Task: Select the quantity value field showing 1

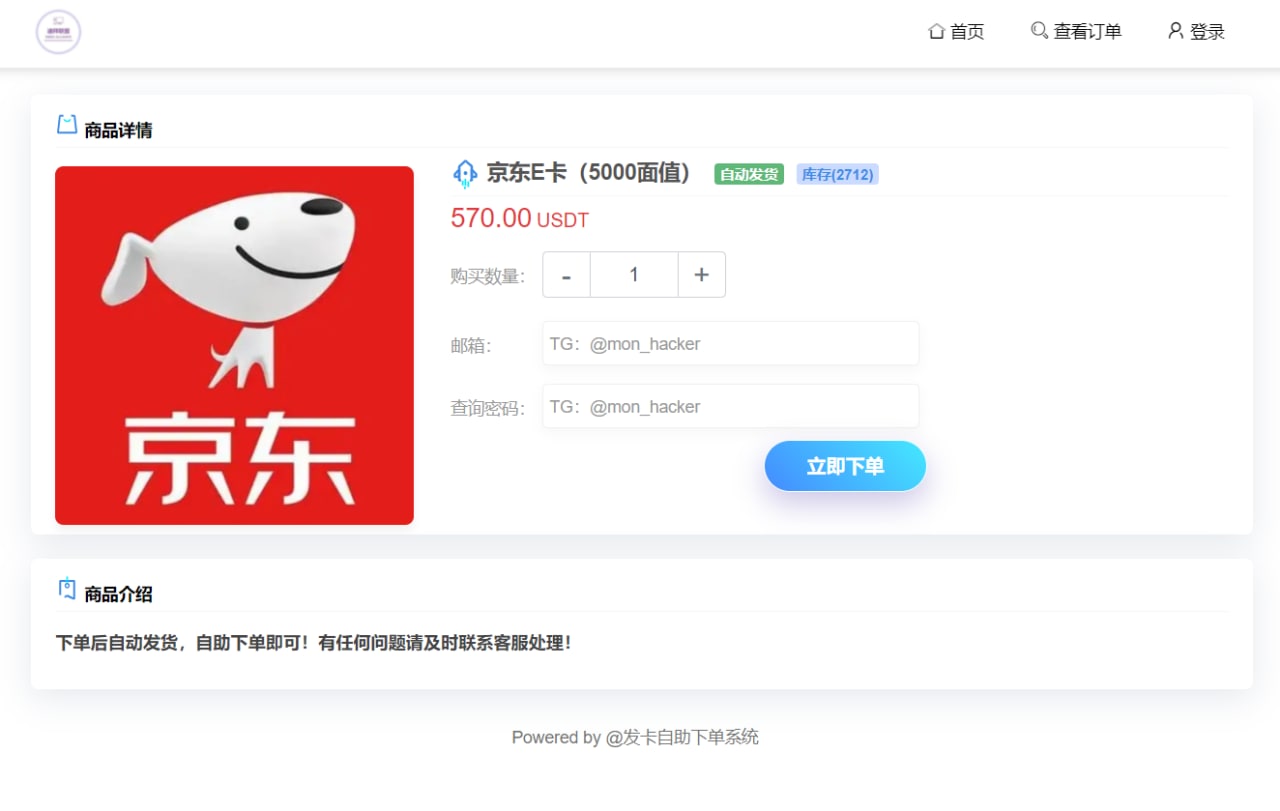Action: (x=633, y=274)
